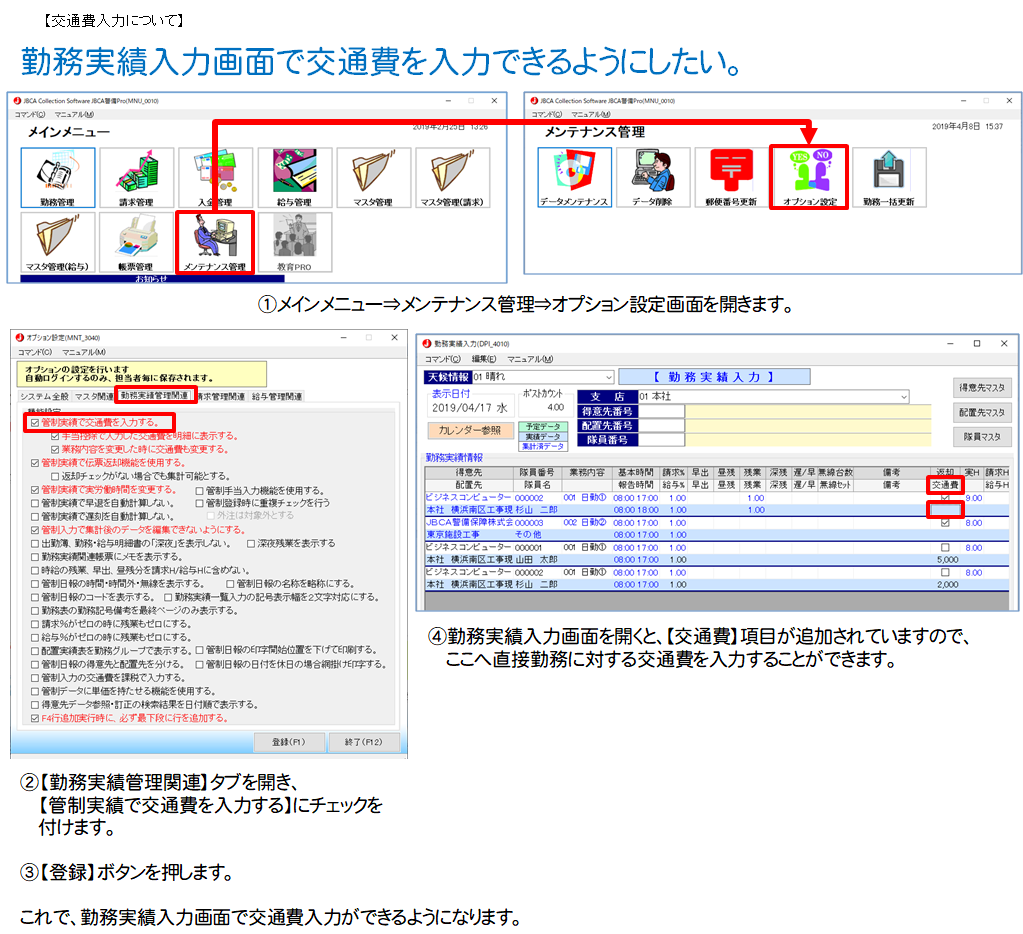Select the 給与管理関連 tab
The width and height of the screenshot is (1023, 934).
click(x=276, y=396)
